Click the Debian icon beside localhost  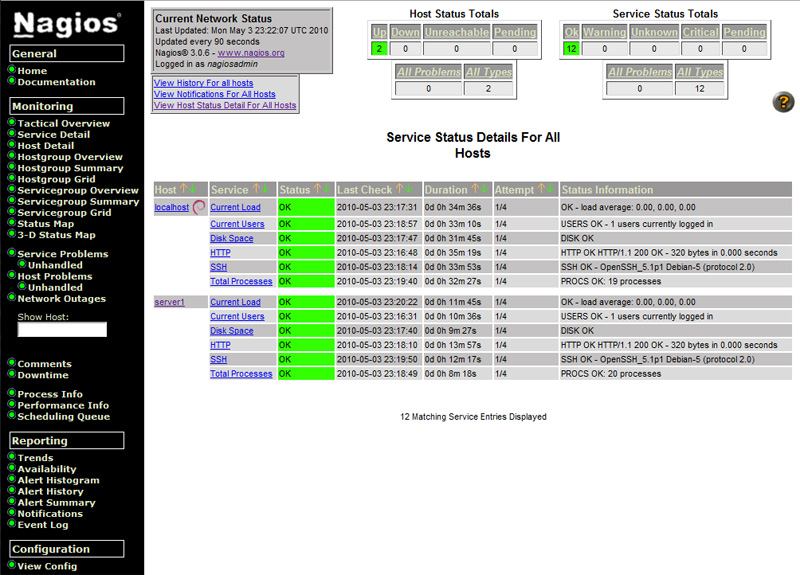coord(199,207)
